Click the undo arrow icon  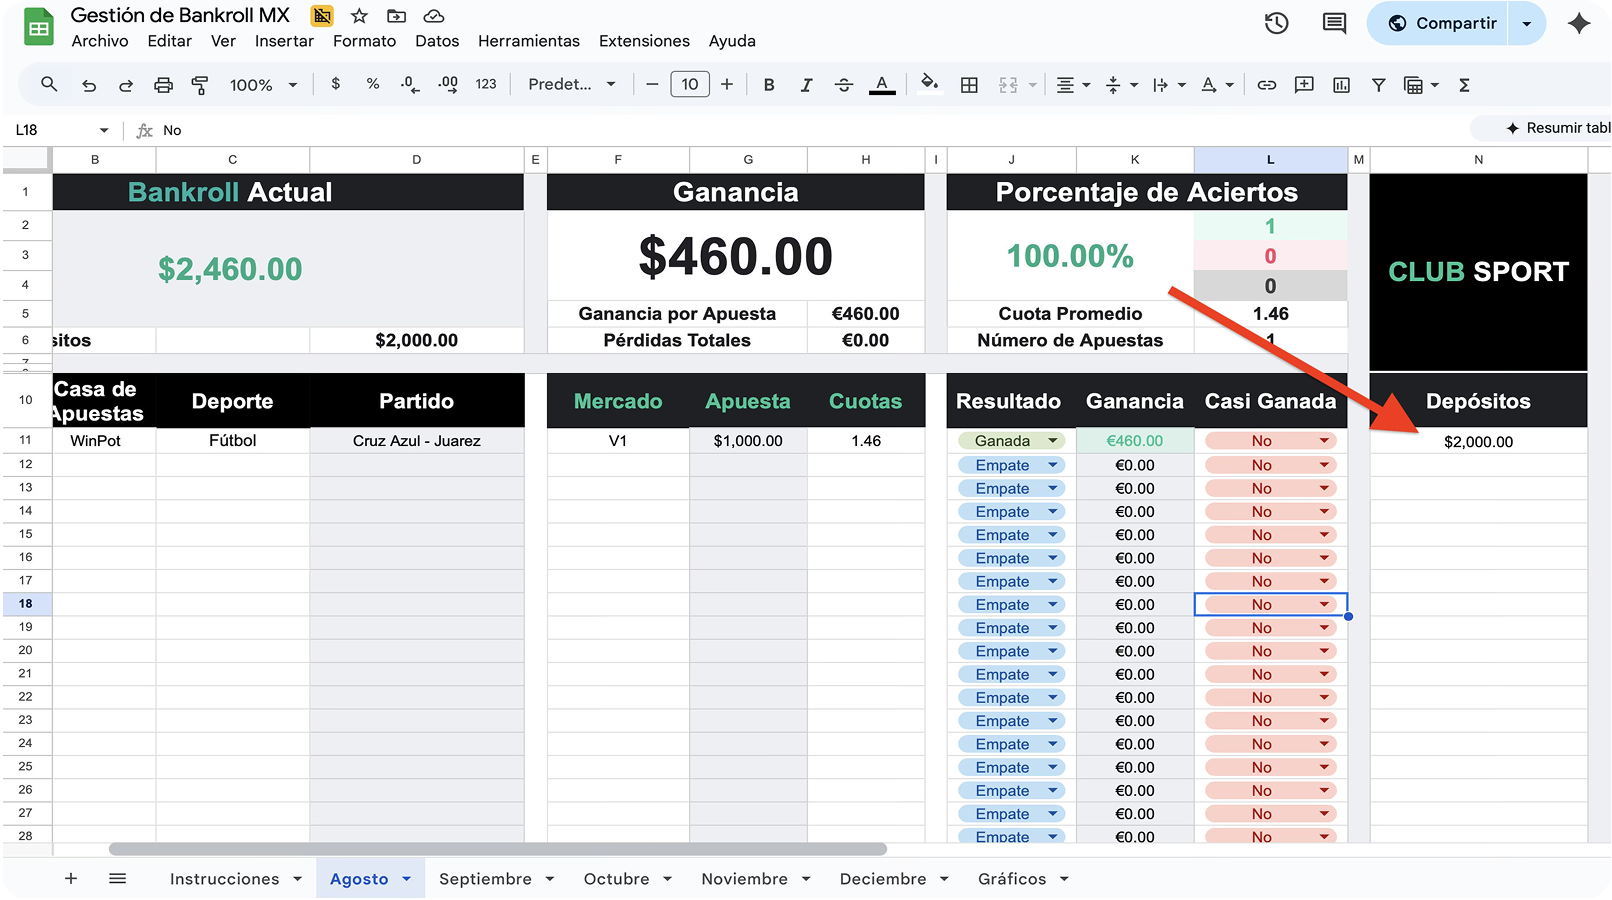[x=89, y=85]
